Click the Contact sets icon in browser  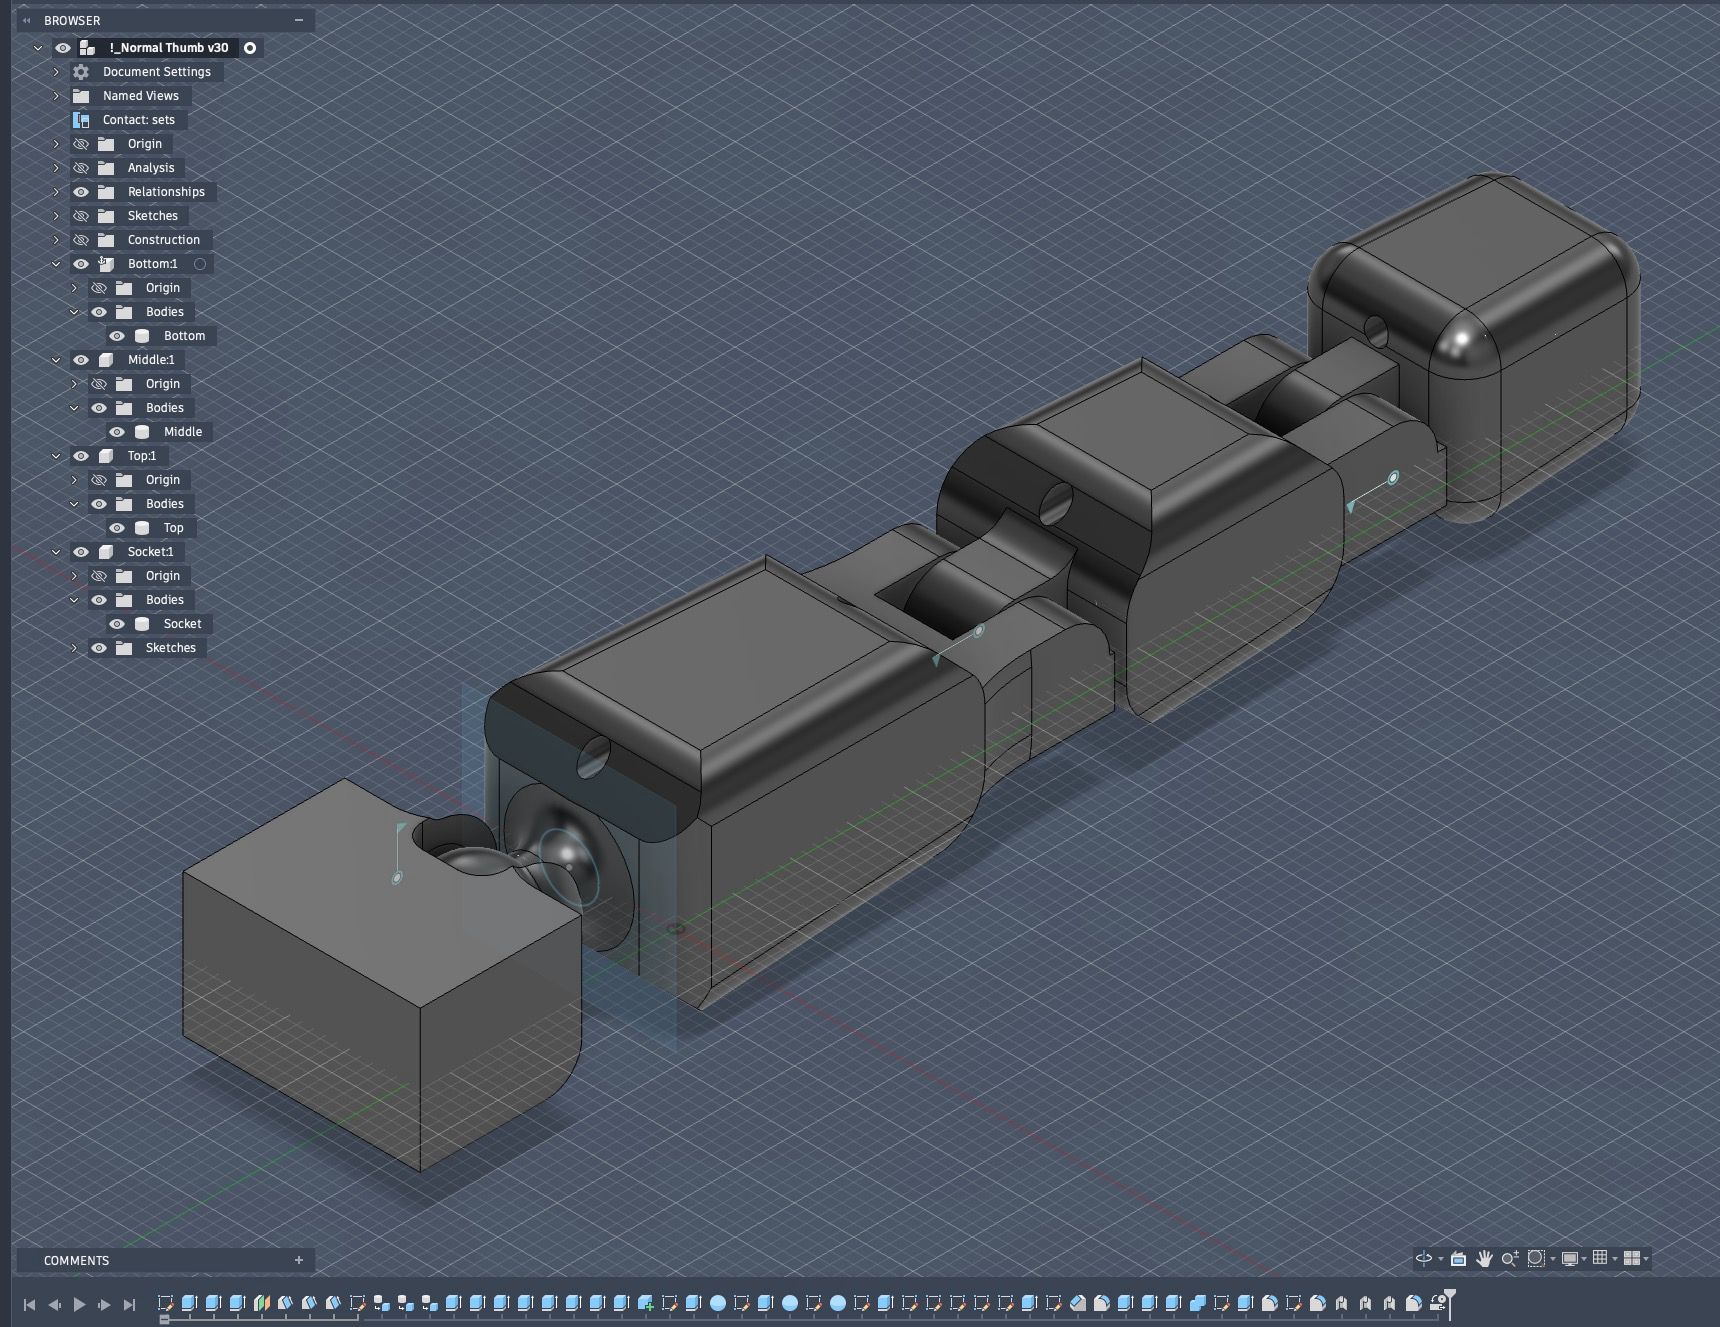coord(81,120)
